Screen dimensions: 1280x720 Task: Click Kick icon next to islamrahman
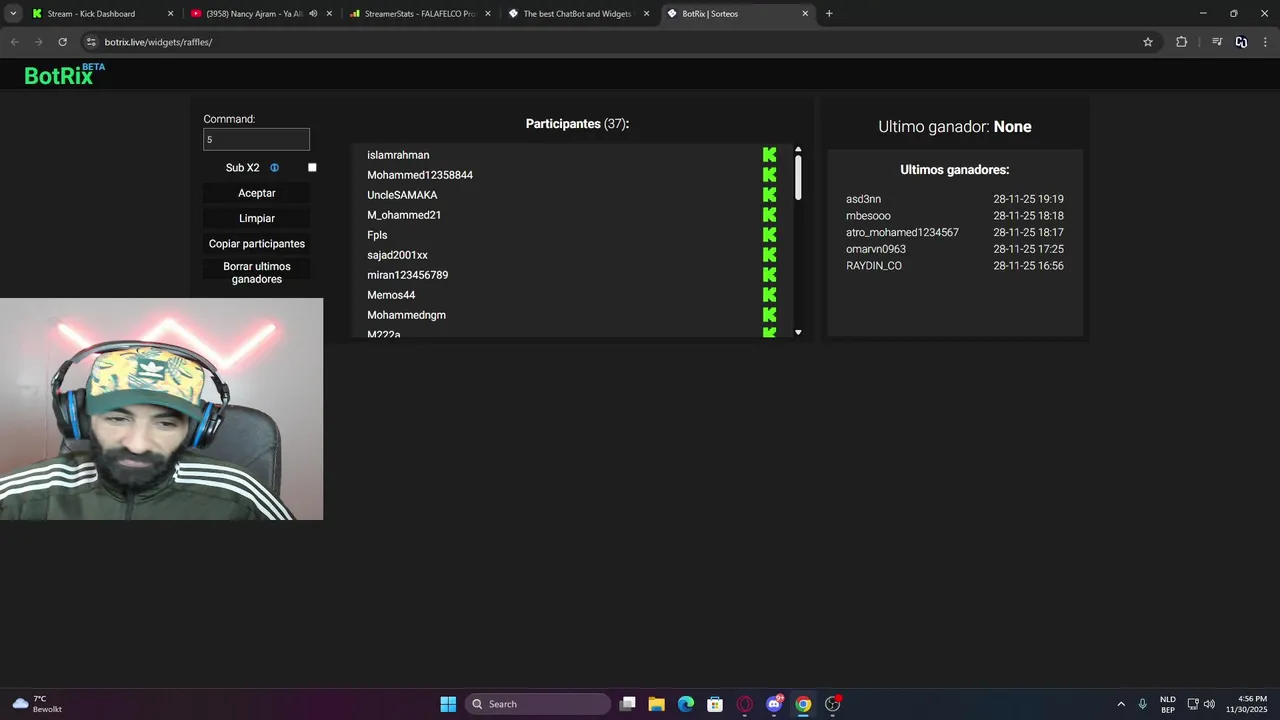coord(769,155)
